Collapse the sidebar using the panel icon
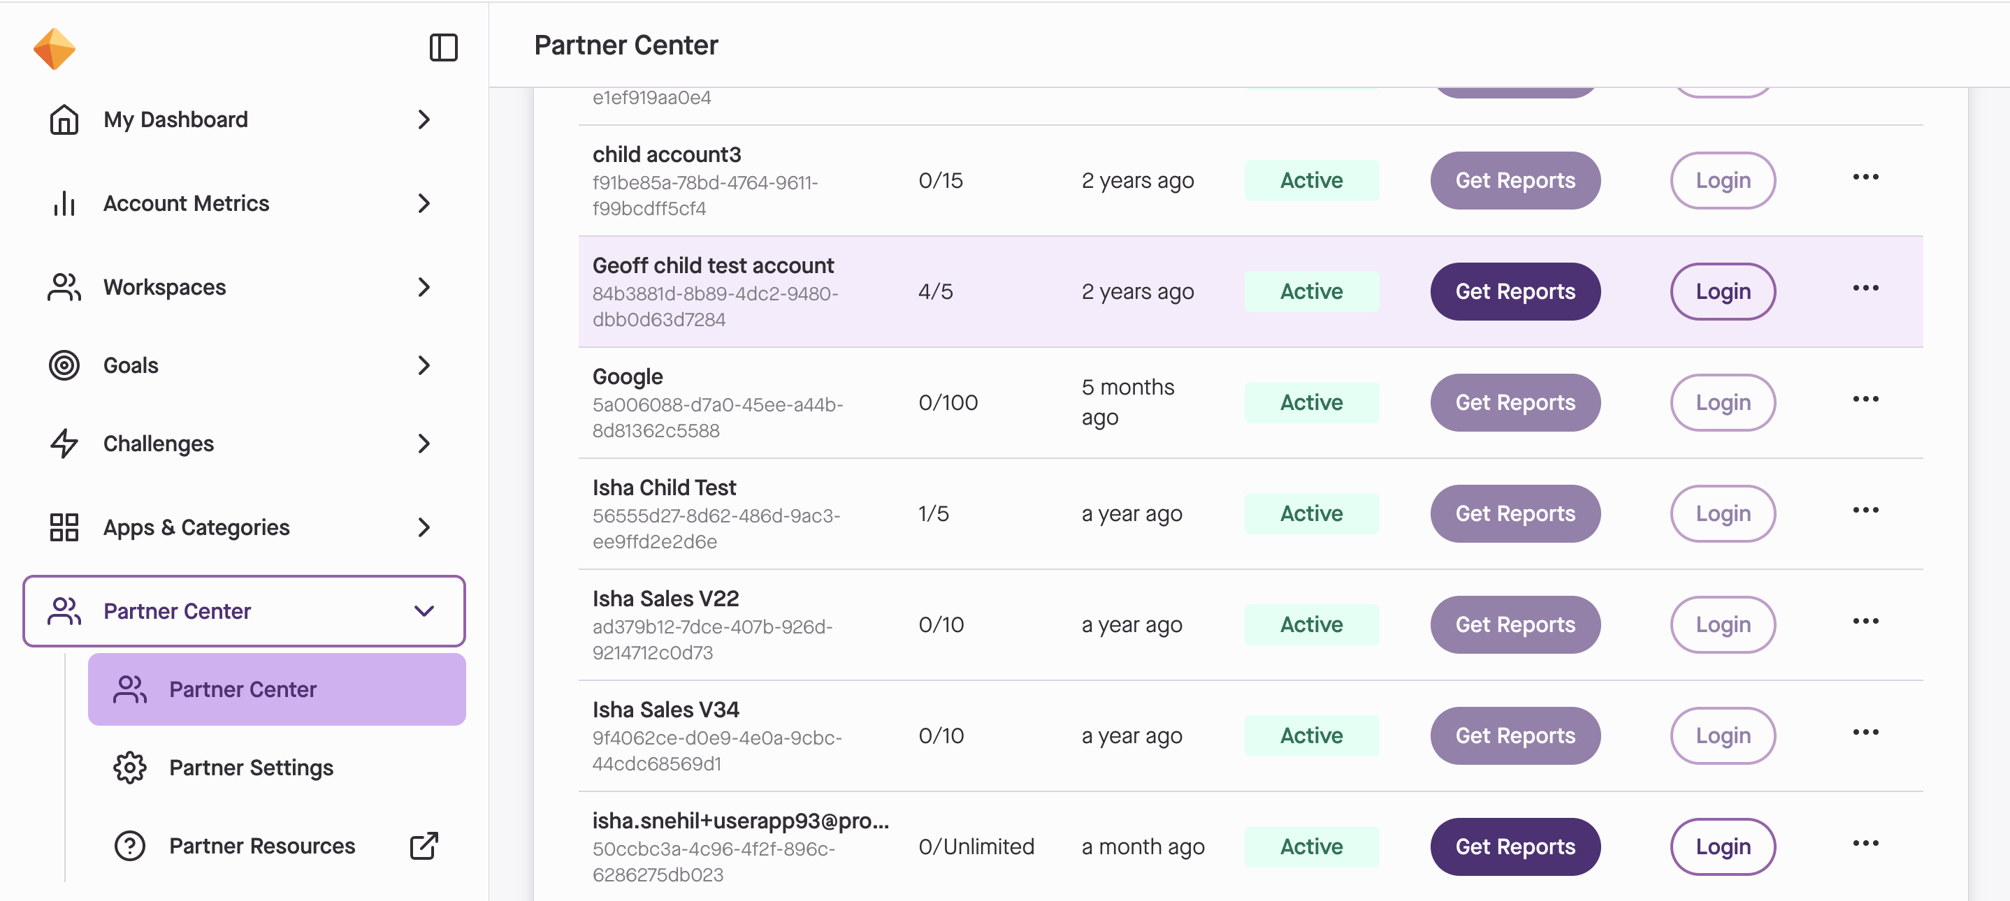The height and width of the screenshot is (901, 2010). click(443, 47)
